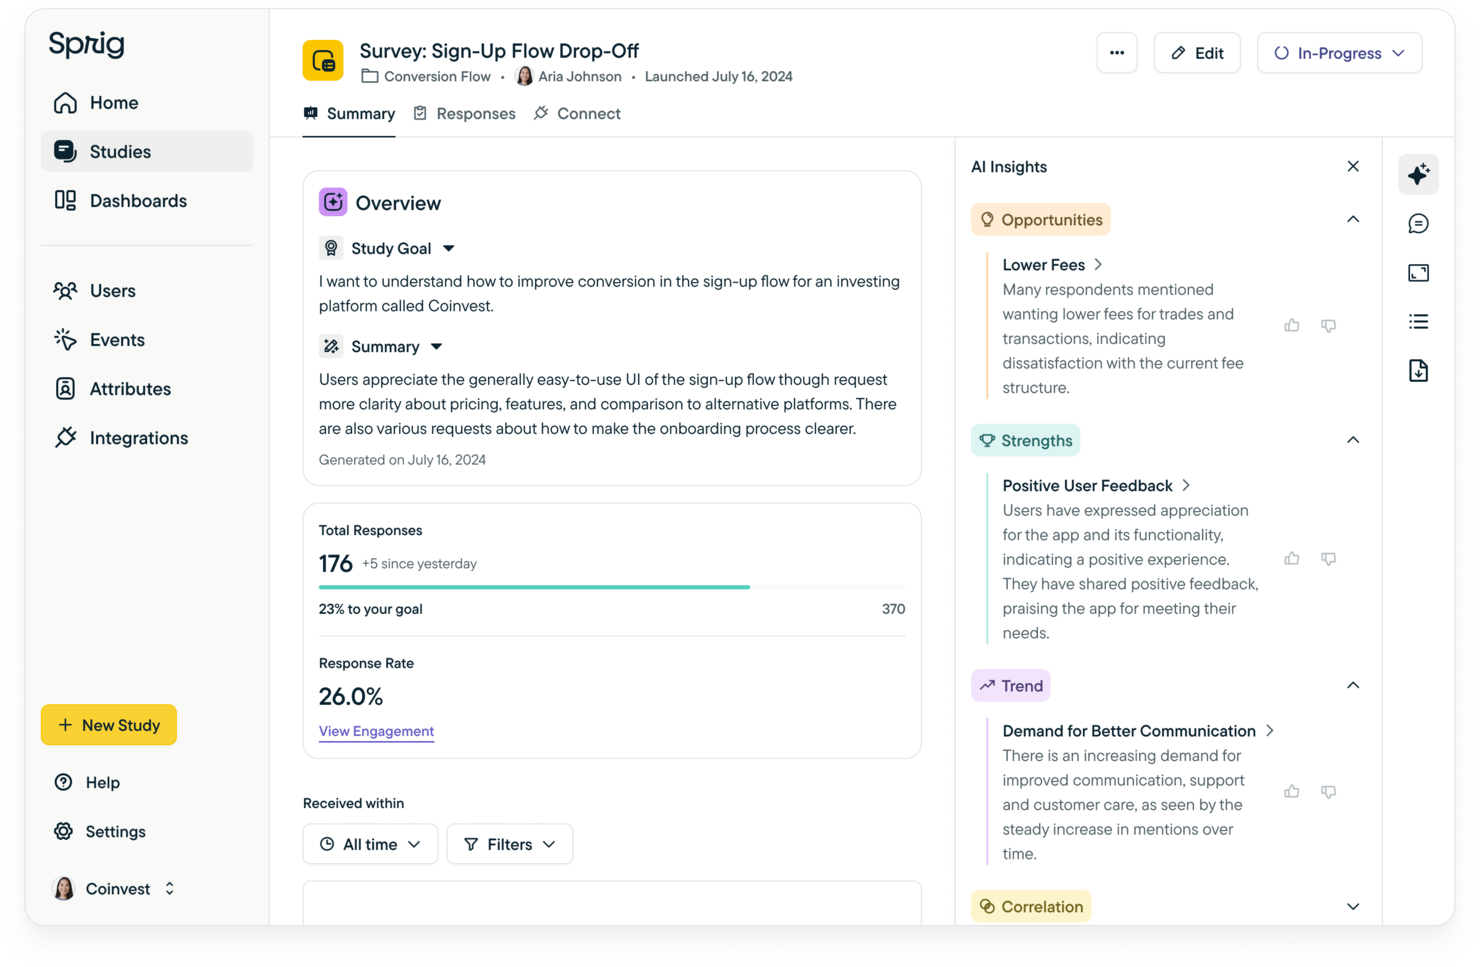
Task: Create a New Study
Action: 109,725
